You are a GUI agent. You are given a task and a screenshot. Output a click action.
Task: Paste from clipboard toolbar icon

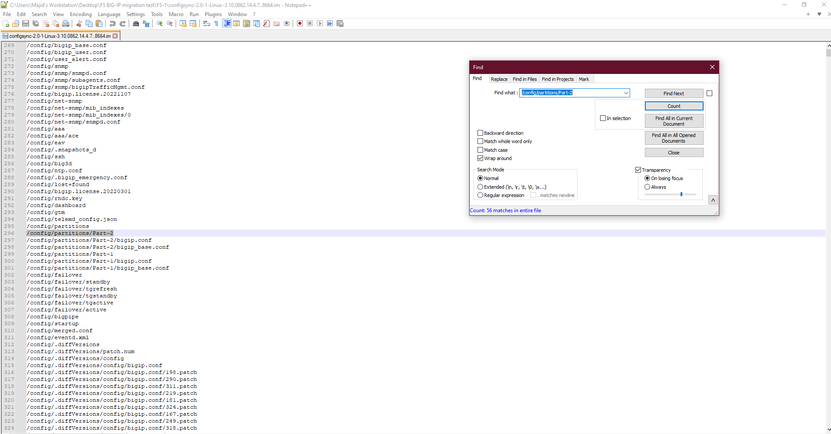click(x=99, y=24)
